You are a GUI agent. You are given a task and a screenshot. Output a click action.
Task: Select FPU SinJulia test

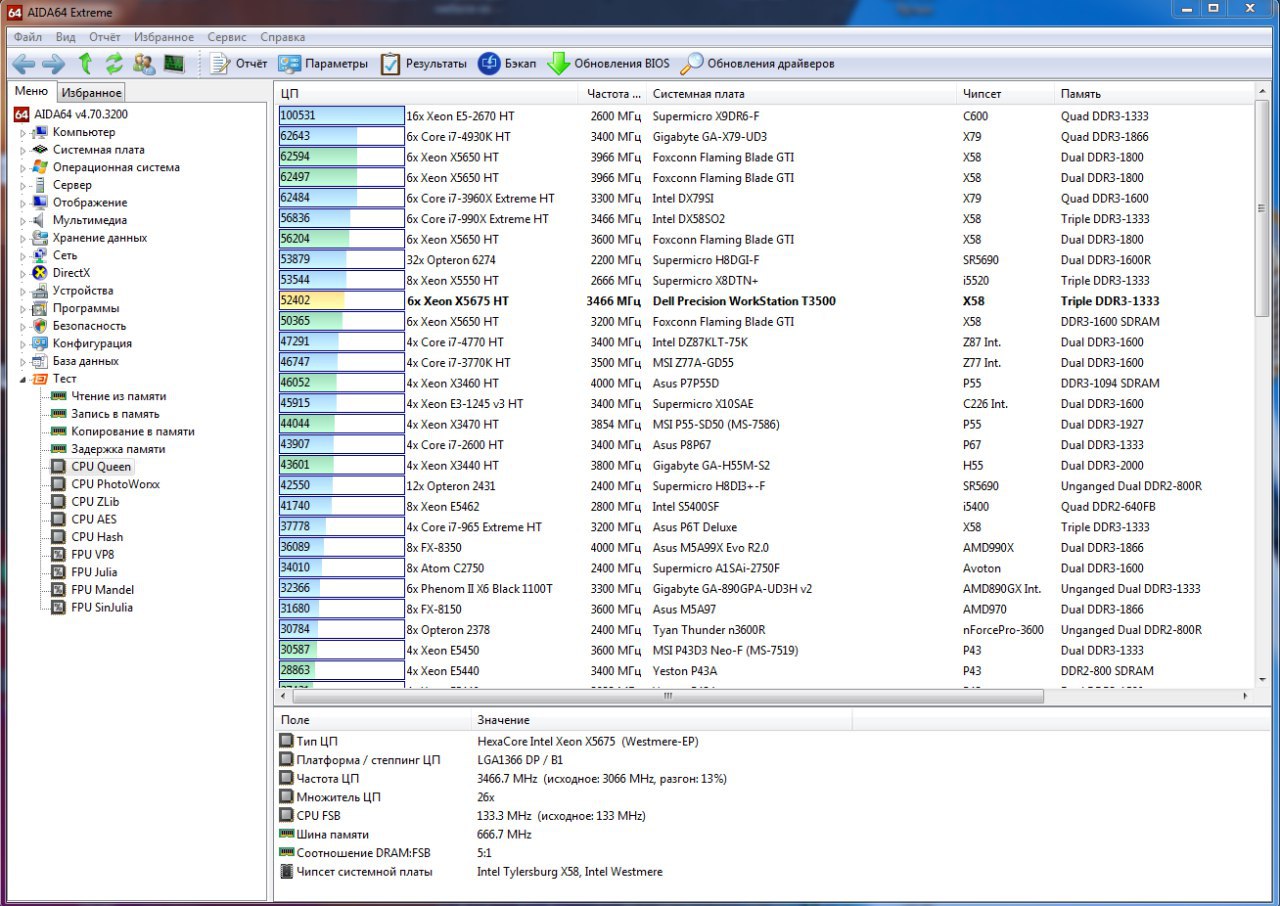(102, 607)
